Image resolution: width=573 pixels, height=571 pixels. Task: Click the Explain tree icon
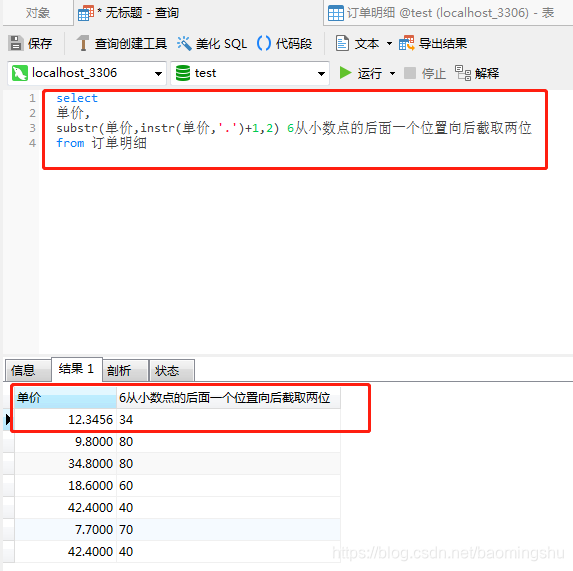pyautogui.click(x=463, y=73)
